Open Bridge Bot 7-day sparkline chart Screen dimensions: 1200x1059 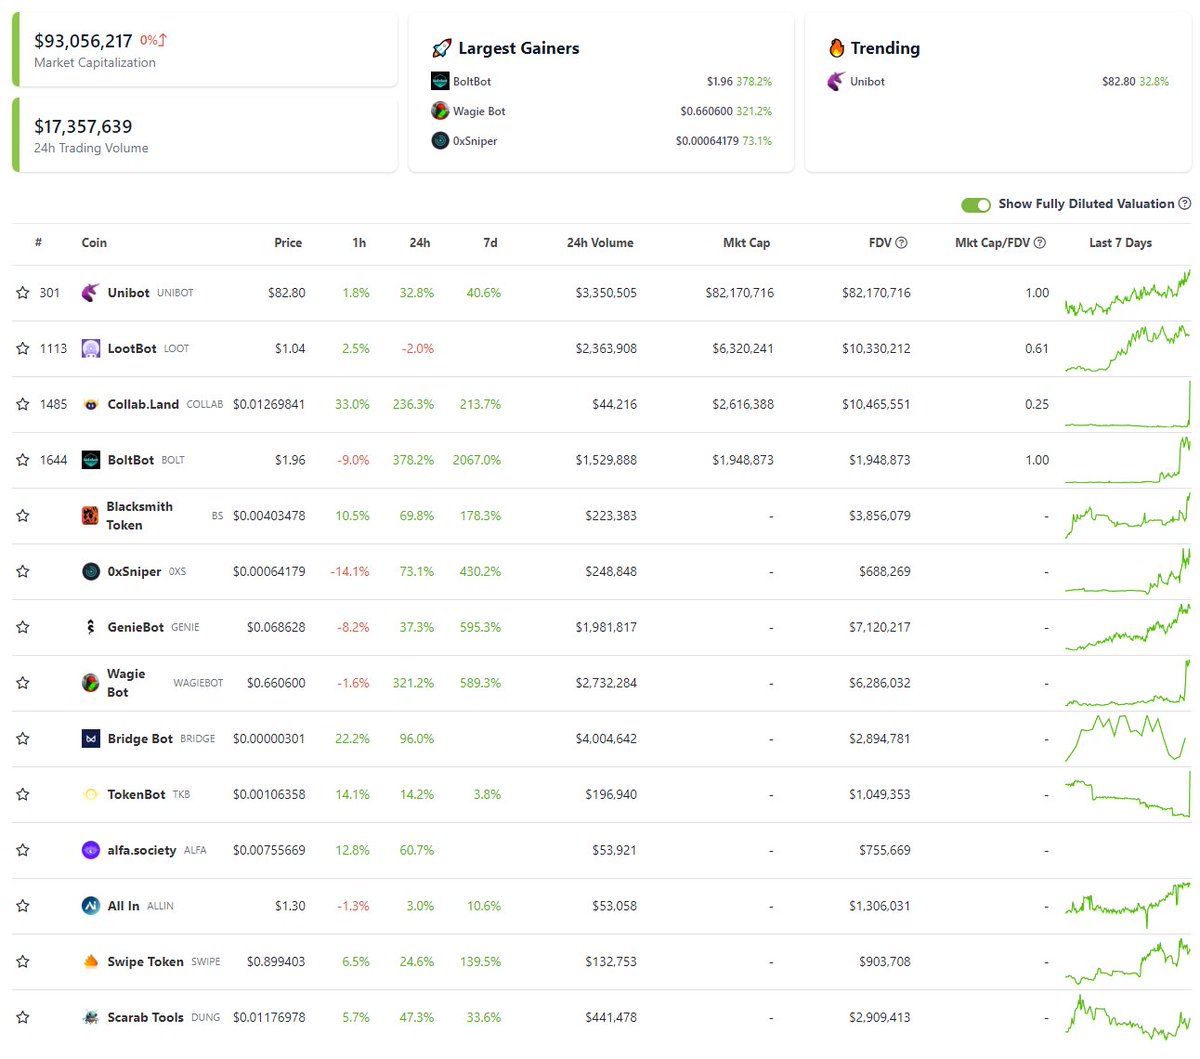coord(1127,739)
